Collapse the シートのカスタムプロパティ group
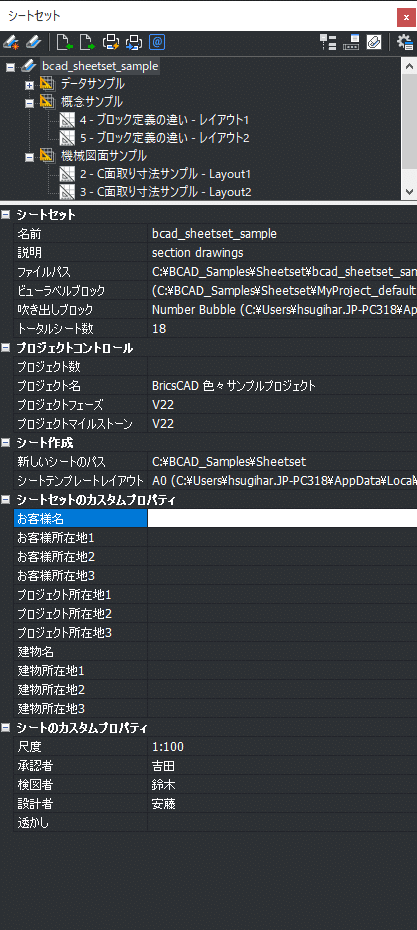Screen dimensions: 417x930 [x=6, y=727]
